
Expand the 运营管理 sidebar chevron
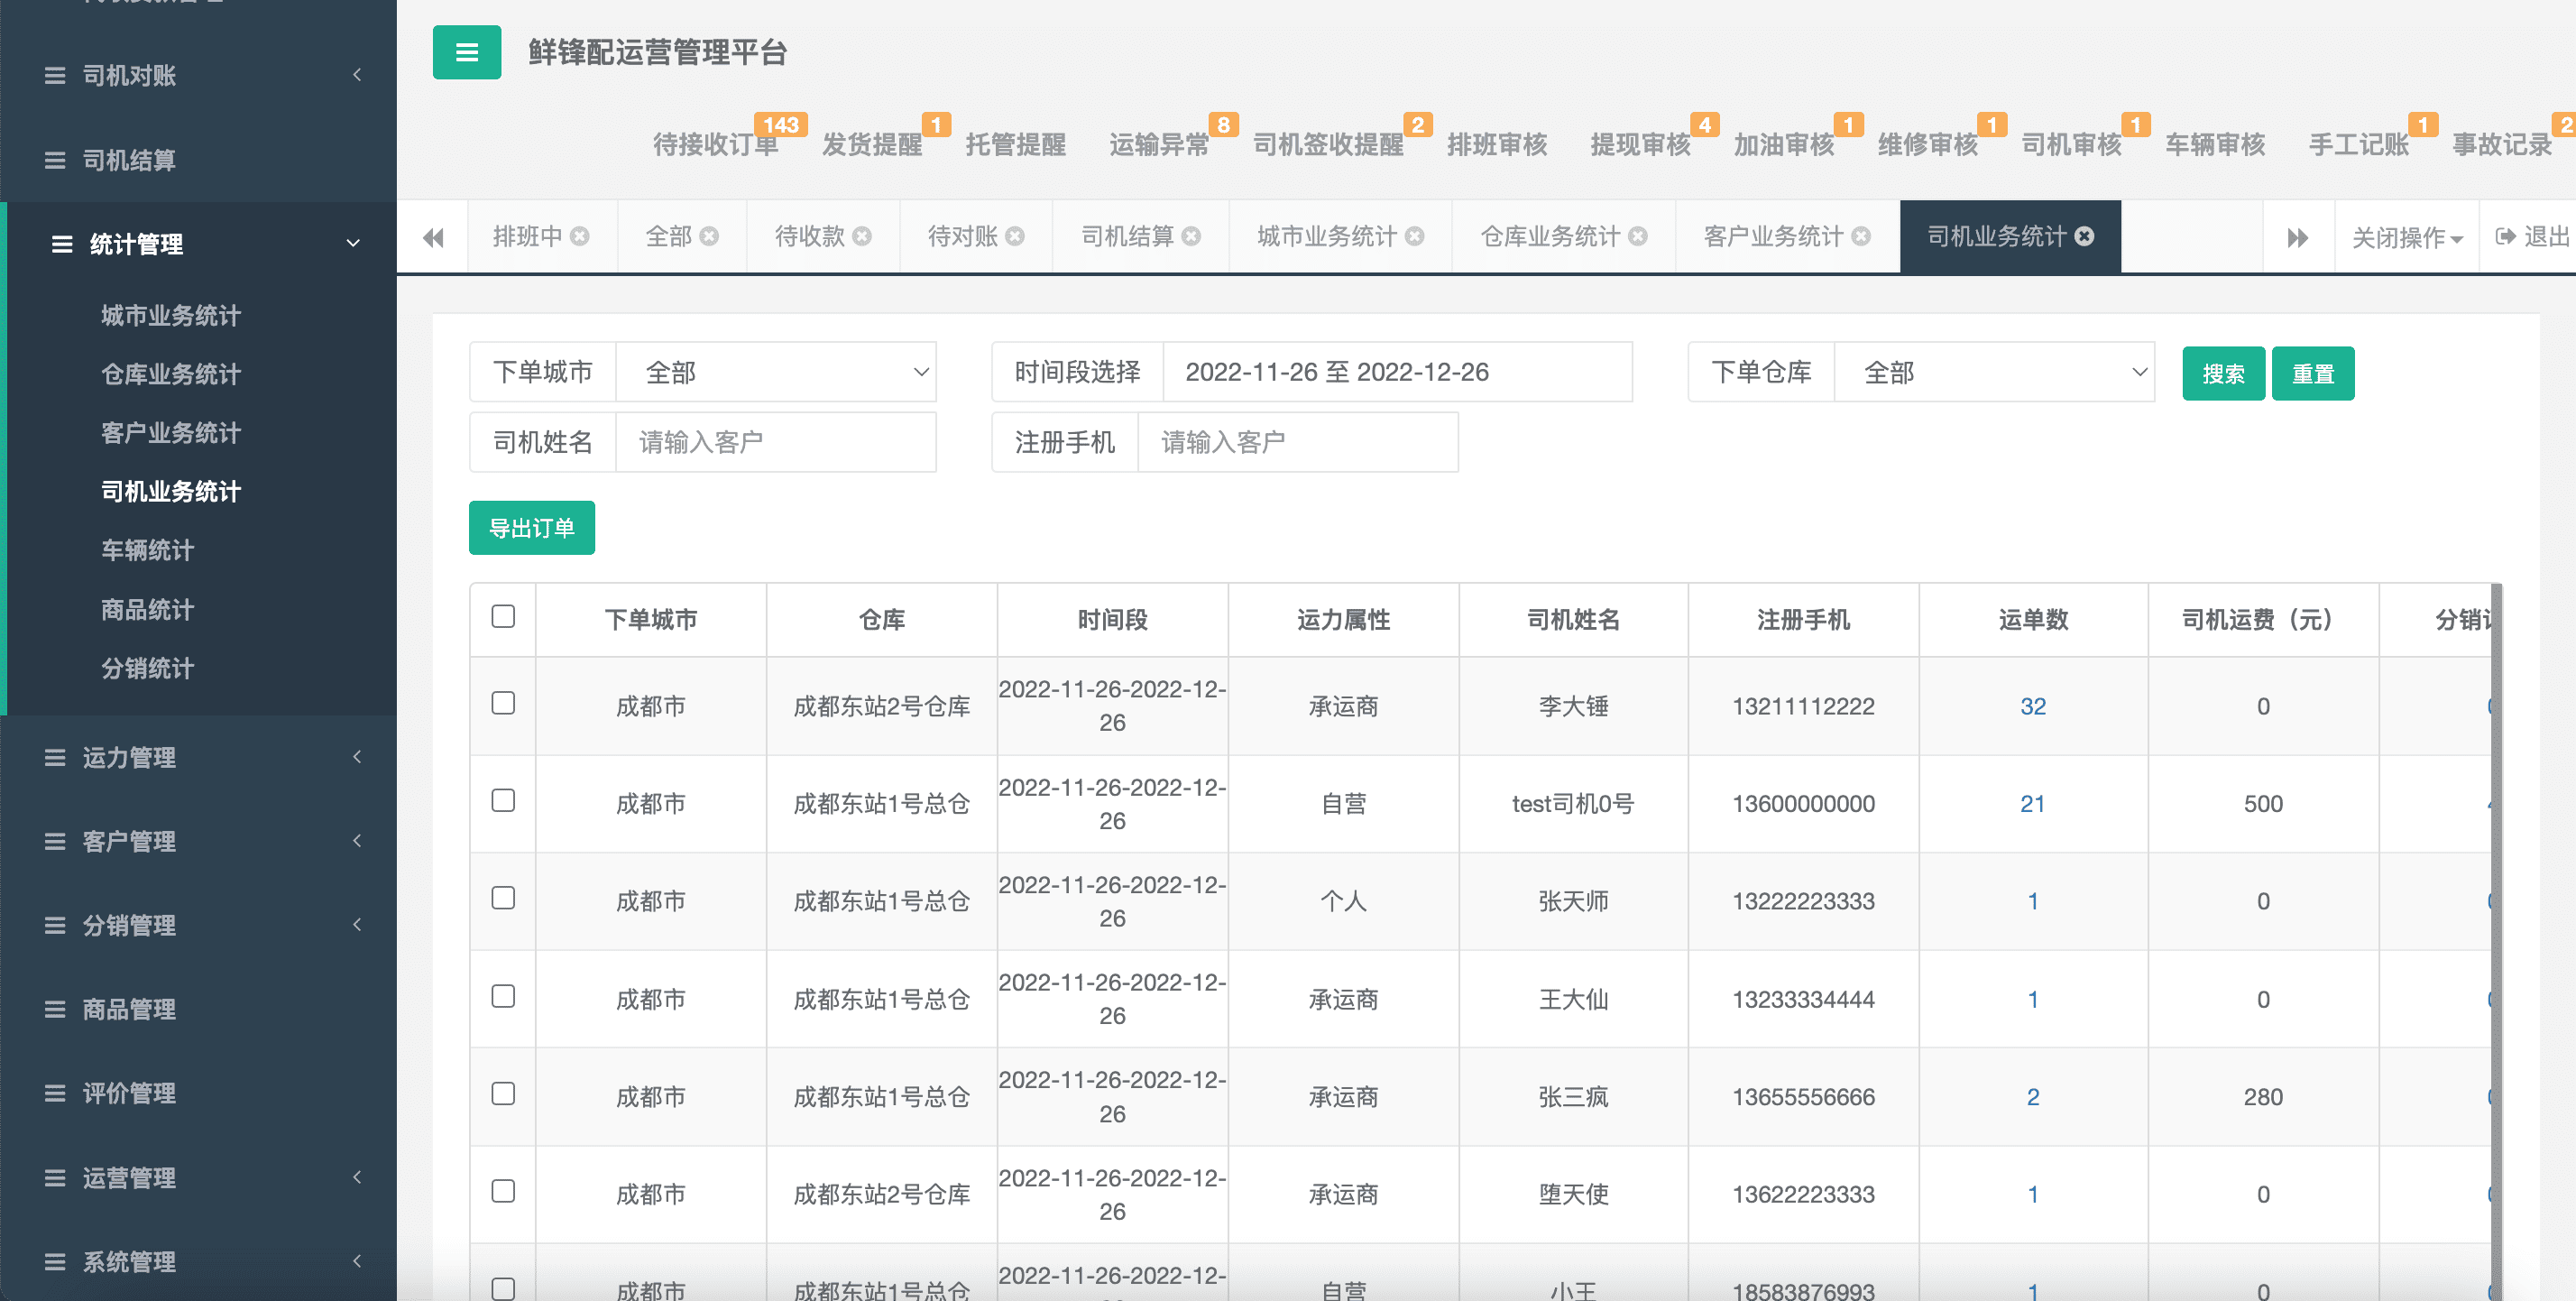pos(357,1177)
